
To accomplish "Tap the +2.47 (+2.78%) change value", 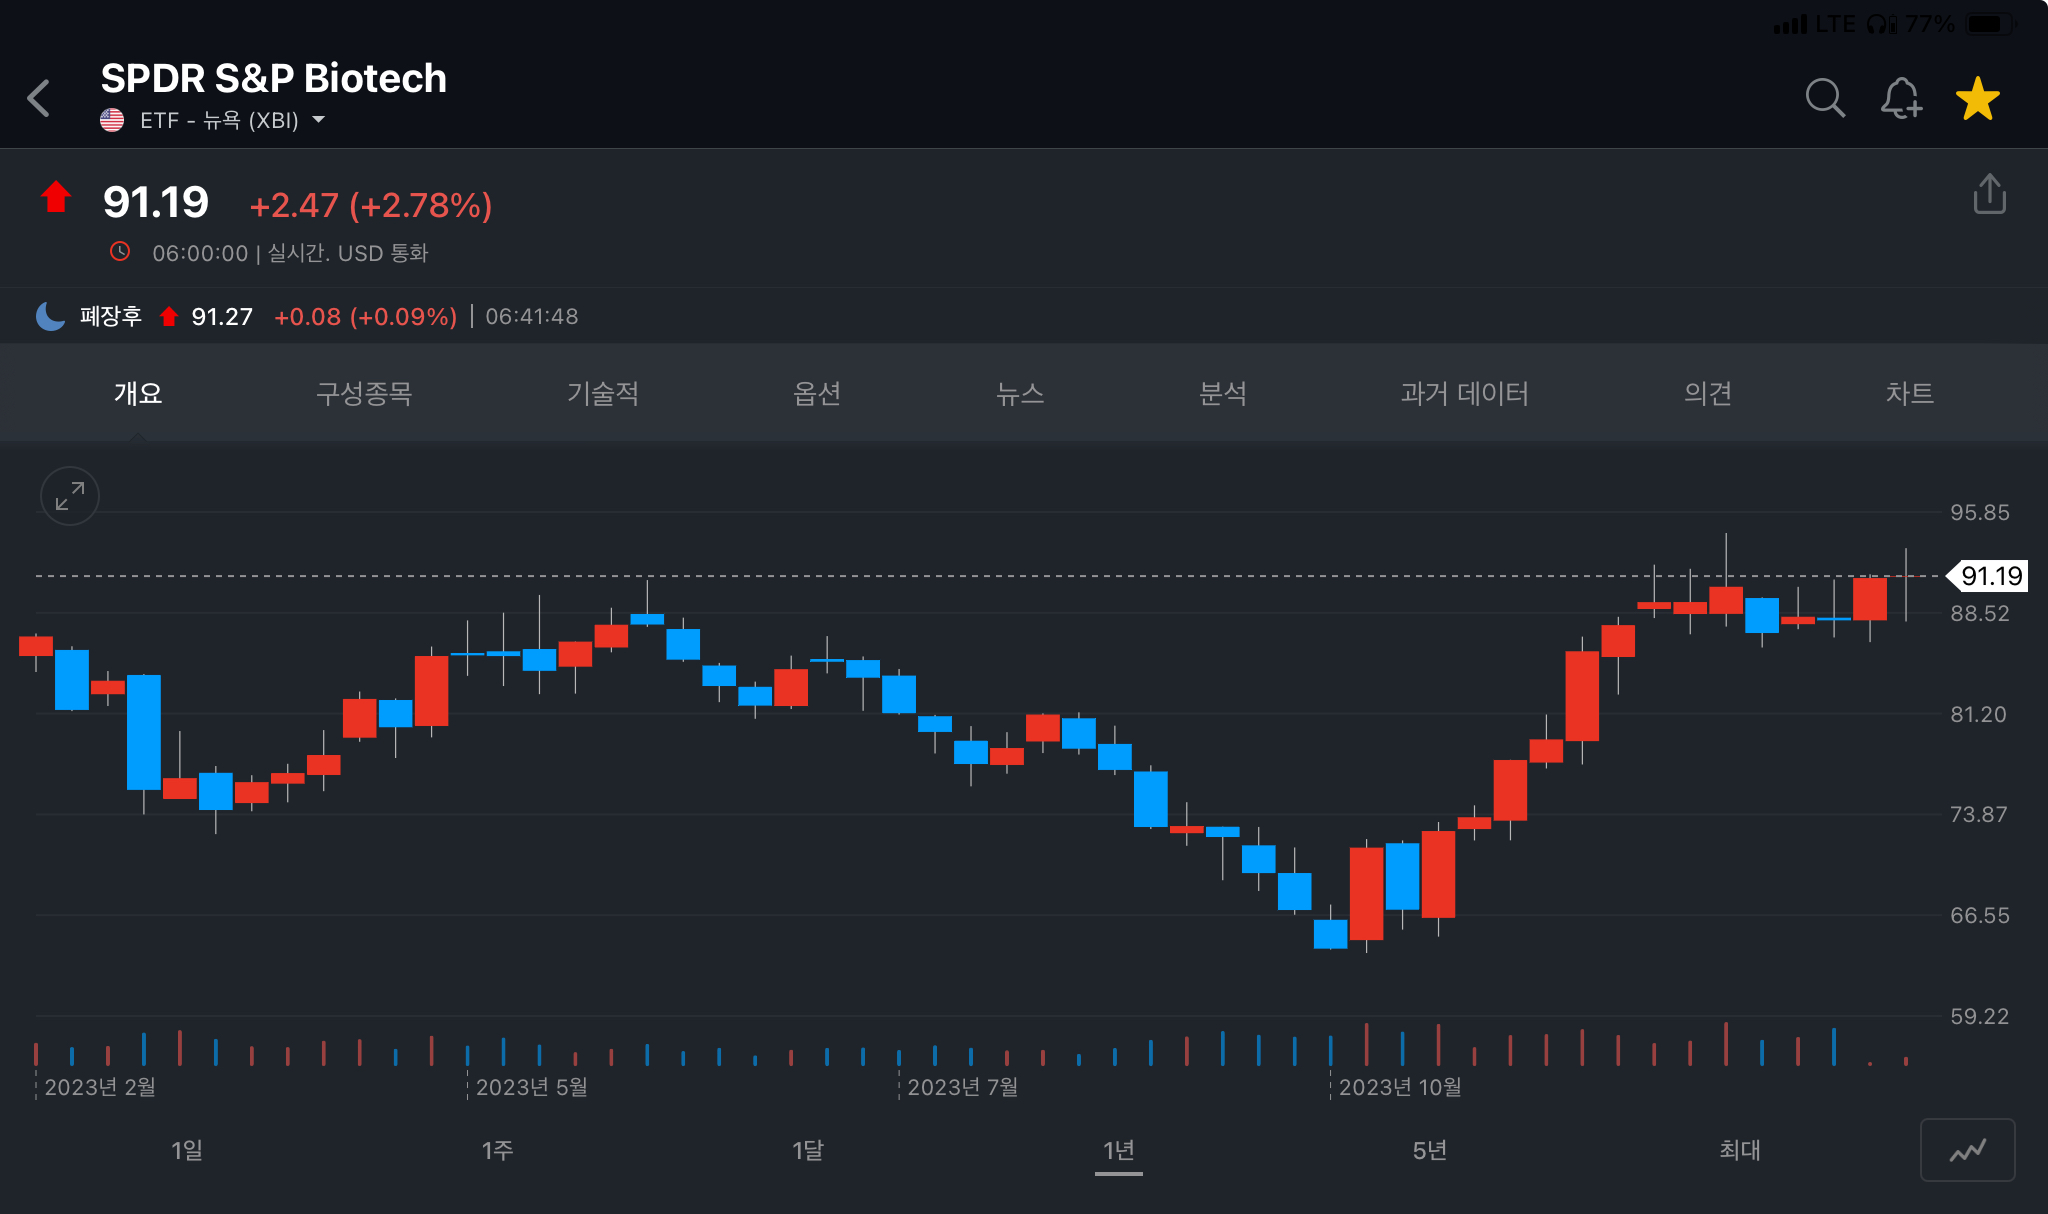I will coord(371,205).
